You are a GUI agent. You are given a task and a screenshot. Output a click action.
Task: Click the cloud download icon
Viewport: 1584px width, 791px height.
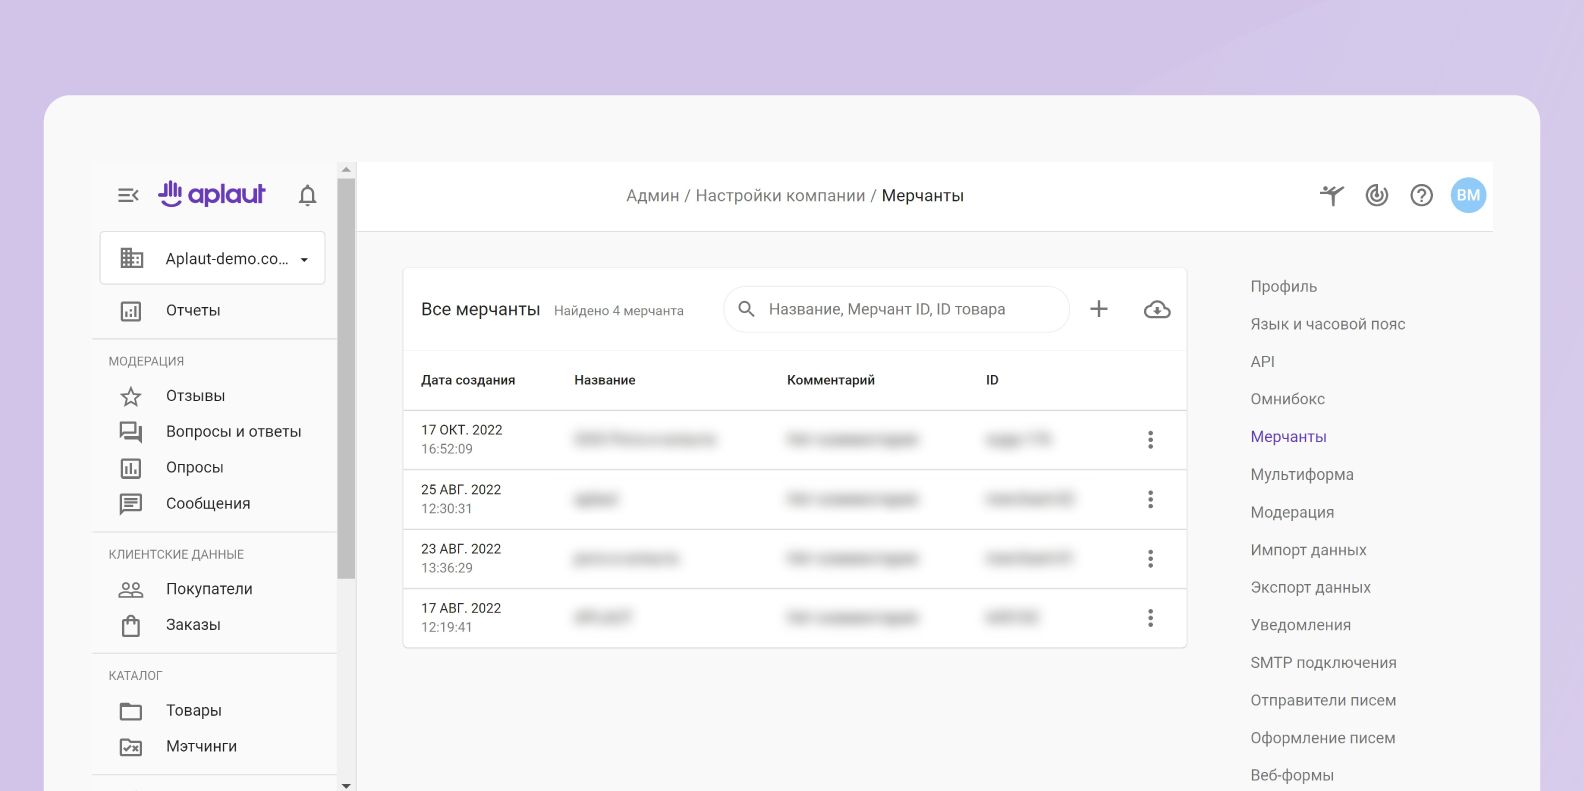click(1156, 309)
